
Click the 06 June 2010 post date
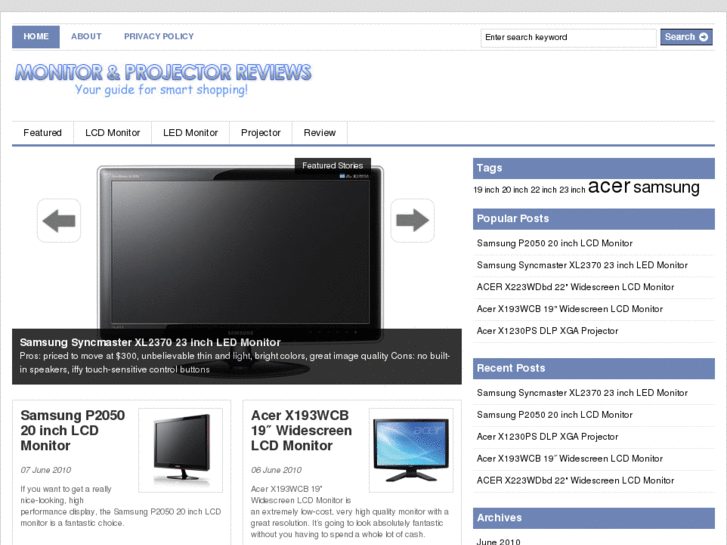[x=276, y=470]
